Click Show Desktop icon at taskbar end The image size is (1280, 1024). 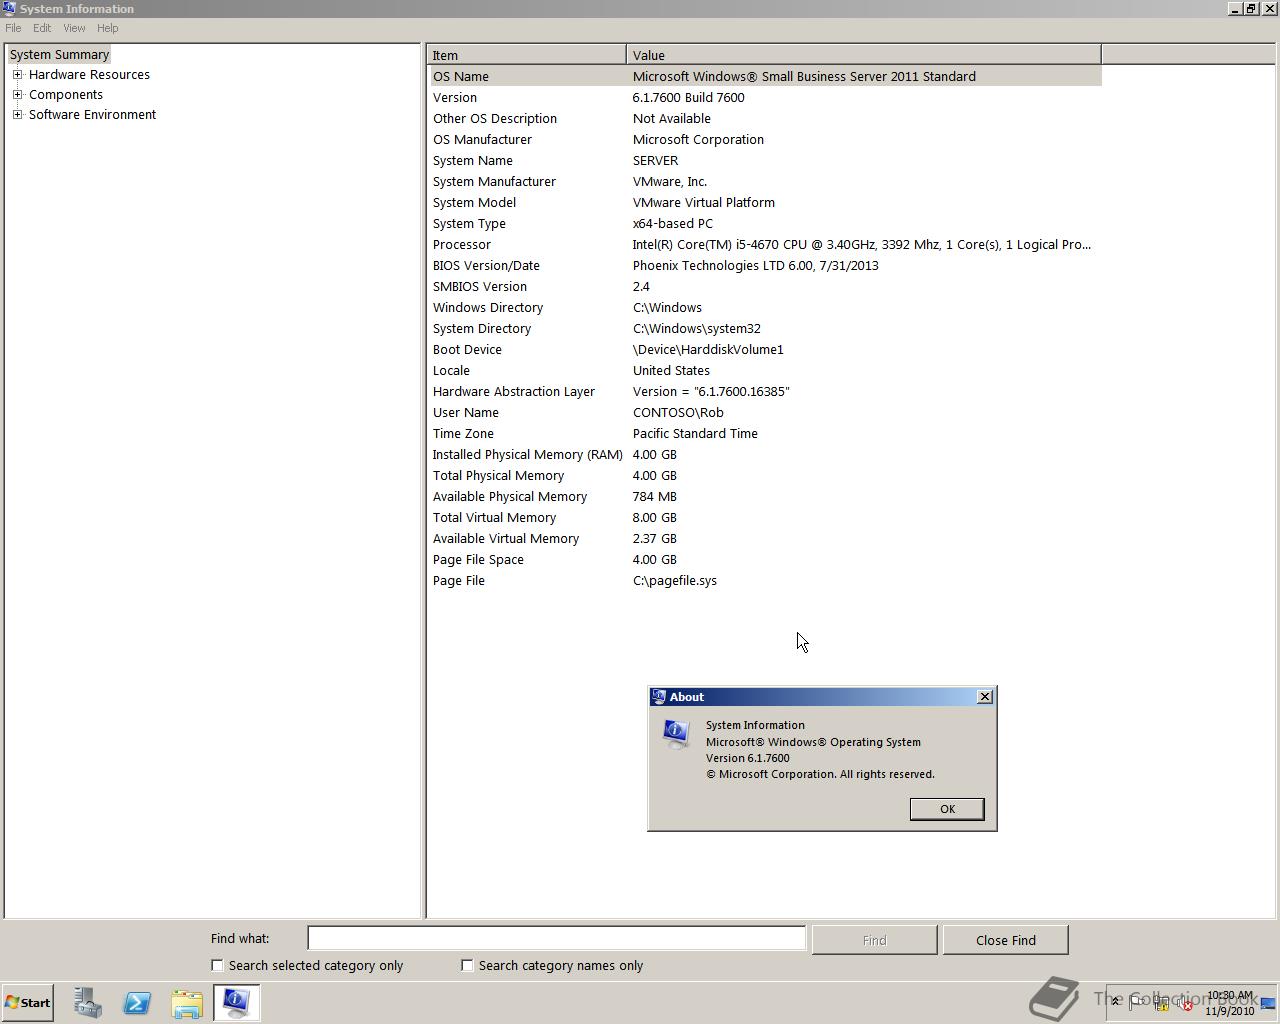coord(1268,1003)
